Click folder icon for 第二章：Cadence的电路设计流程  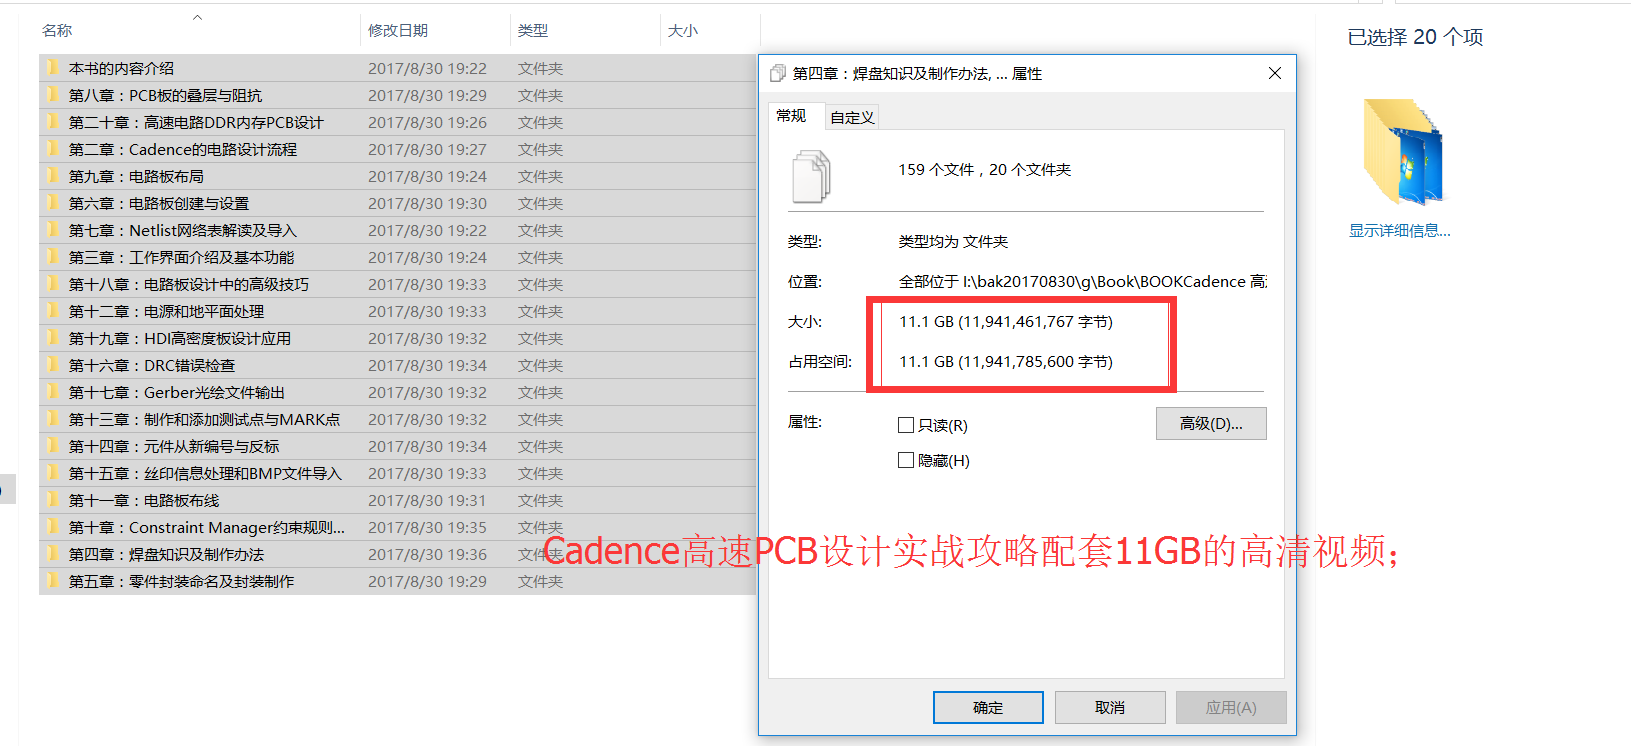(52, 149)
